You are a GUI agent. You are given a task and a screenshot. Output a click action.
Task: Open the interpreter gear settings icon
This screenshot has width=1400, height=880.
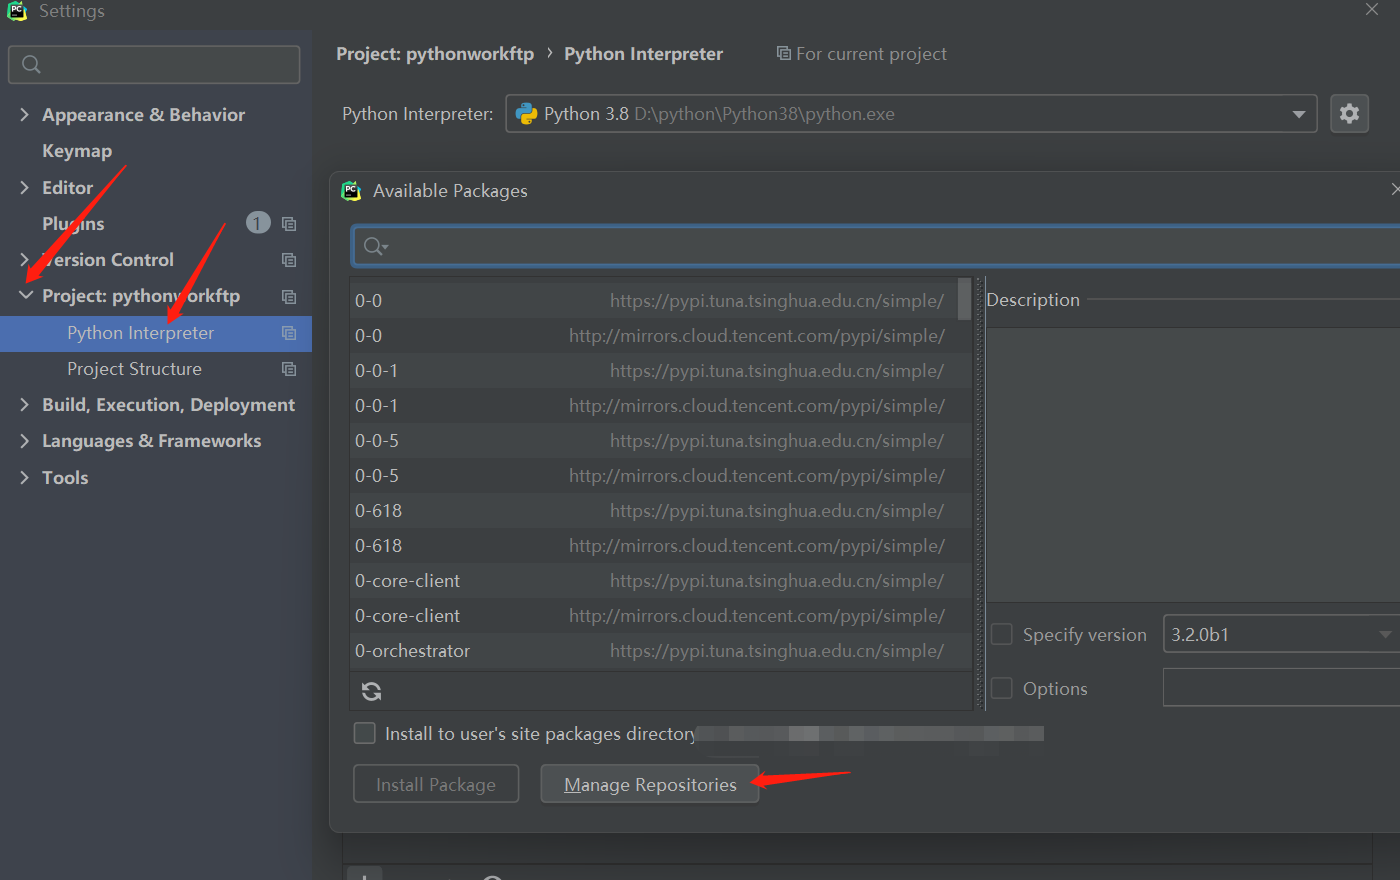tap(1349, 114)
